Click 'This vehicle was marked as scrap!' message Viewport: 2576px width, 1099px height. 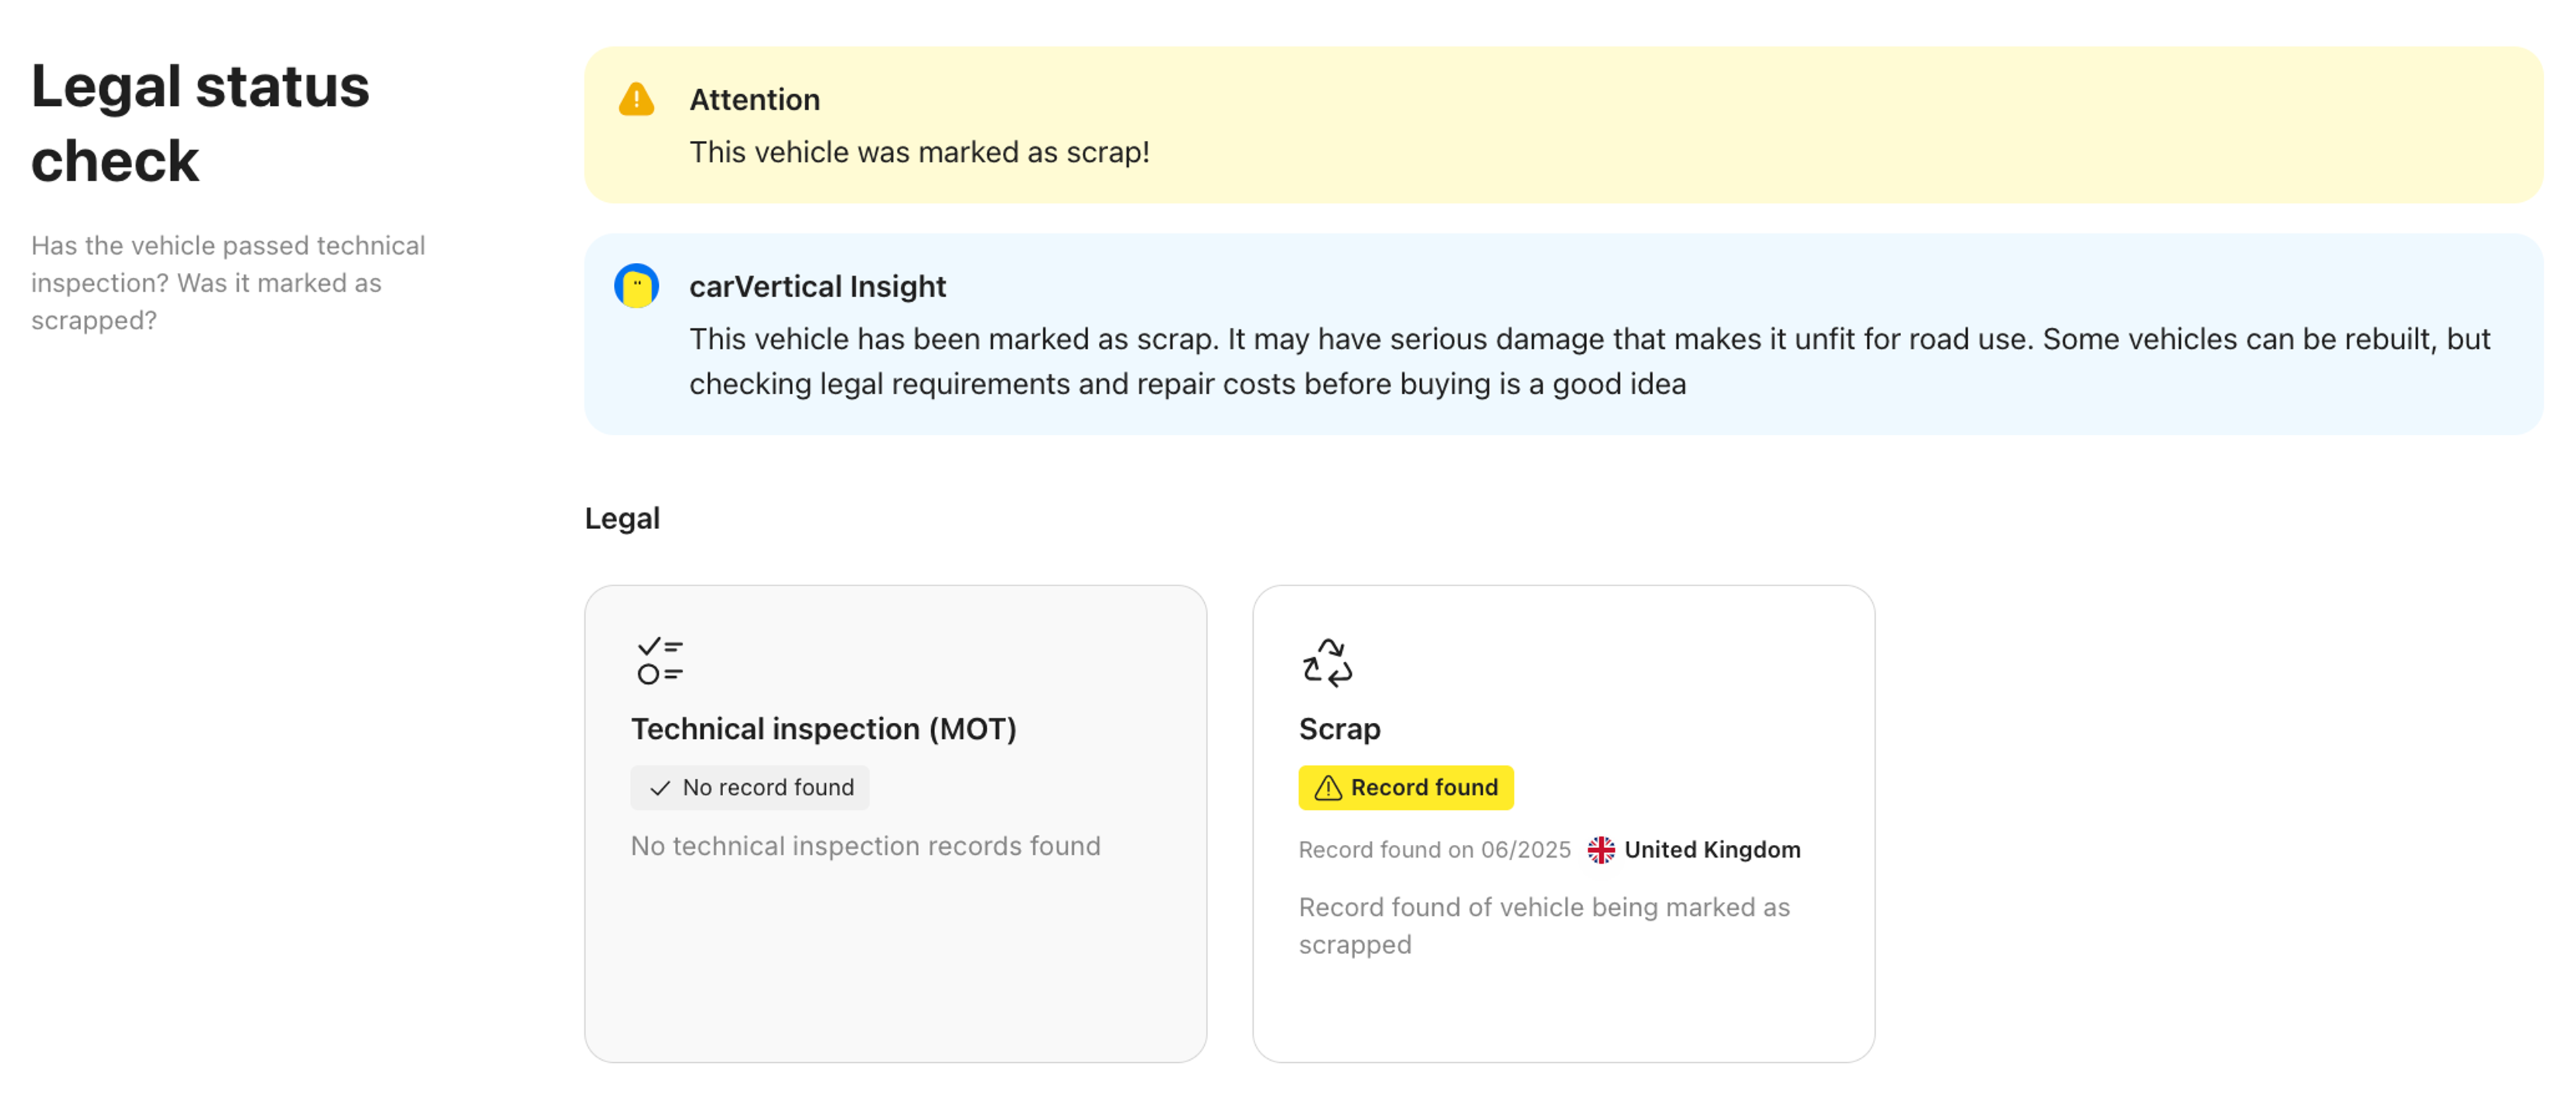pos(919,152)
